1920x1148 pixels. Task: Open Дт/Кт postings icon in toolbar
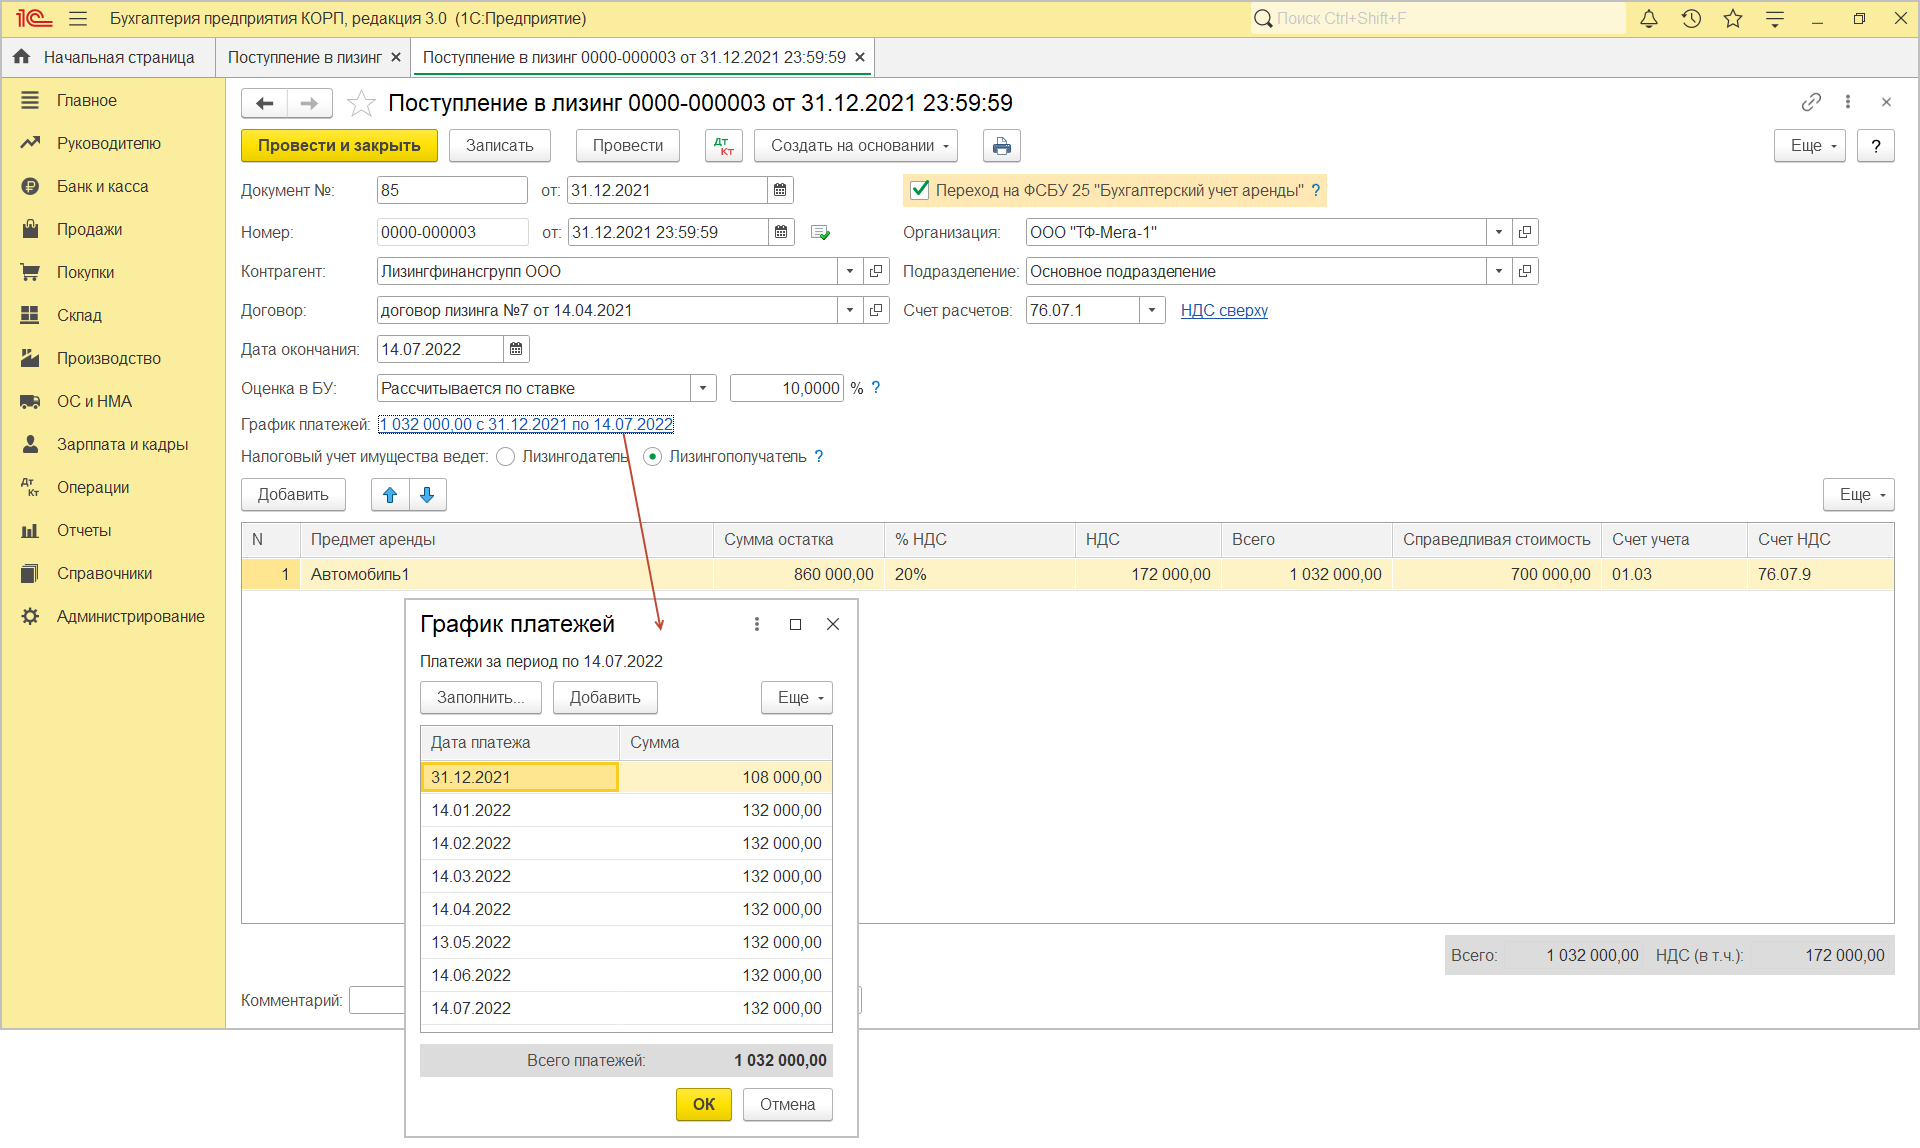click(x=723, y=146)
